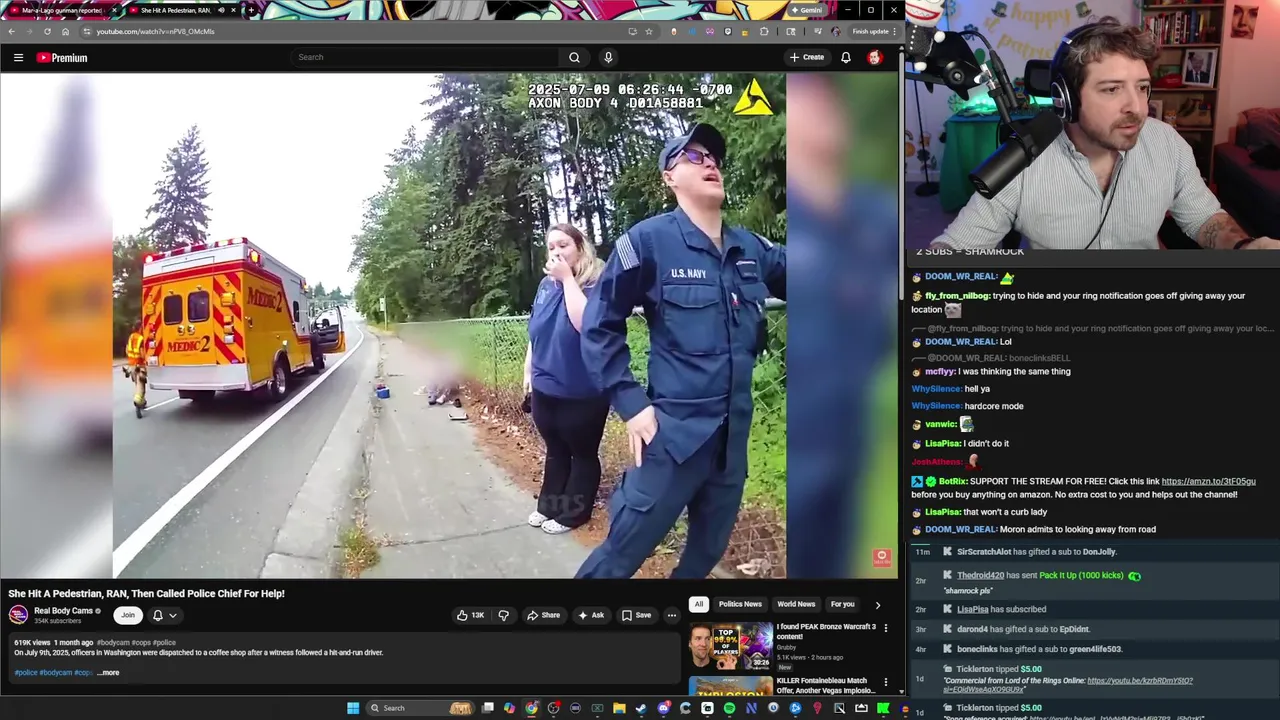Screen dimensions: 1280x720
Task: Open the YouTube hamburger guide menu
Action: pyautogui.click(x=18, y=57)
